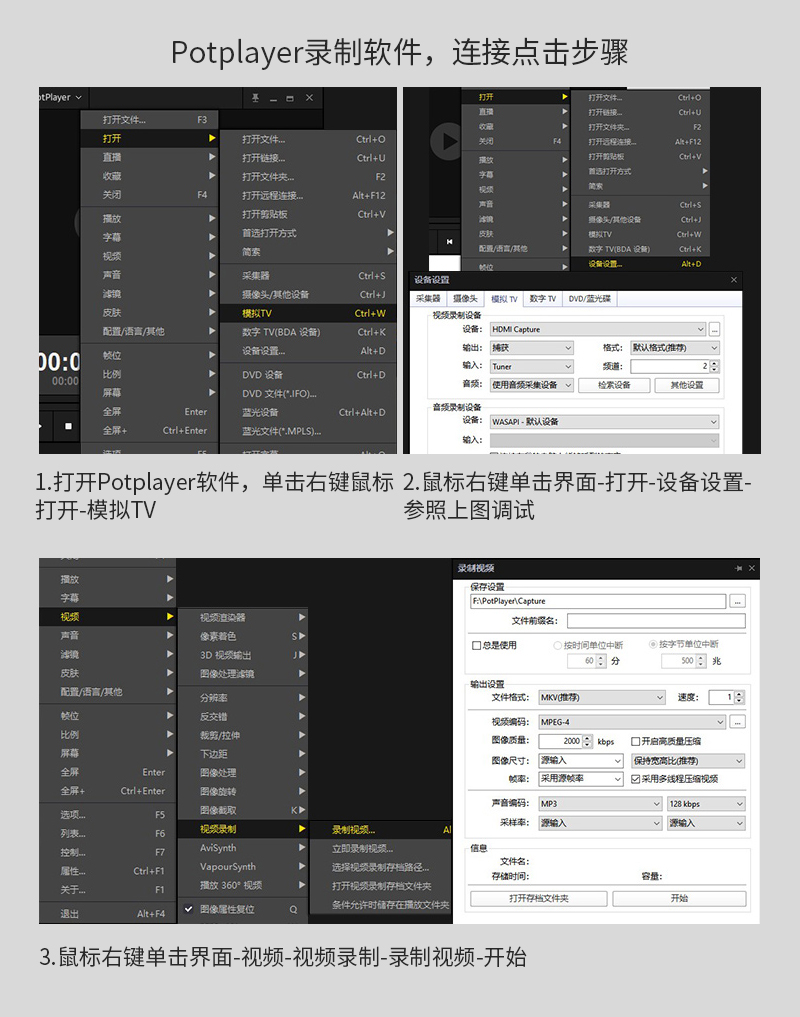Enable the 总是使用 checkbox
The height and width of the screenshot is (1017, 800).
[x=476, y=645]
